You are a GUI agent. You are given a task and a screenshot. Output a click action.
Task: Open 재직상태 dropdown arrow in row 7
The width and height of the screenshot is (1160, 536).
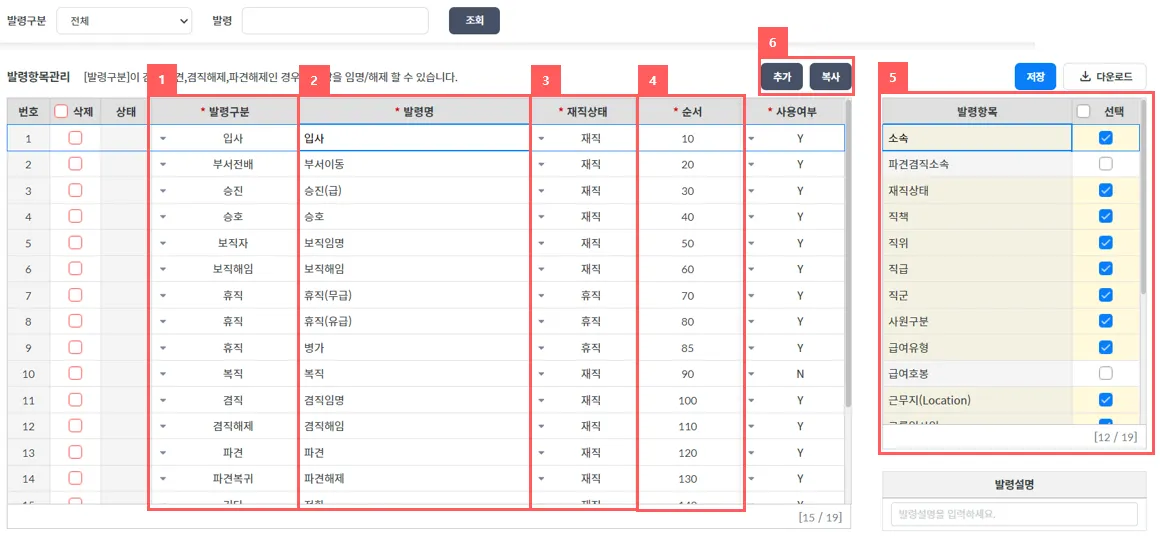(x=542, y=296)
